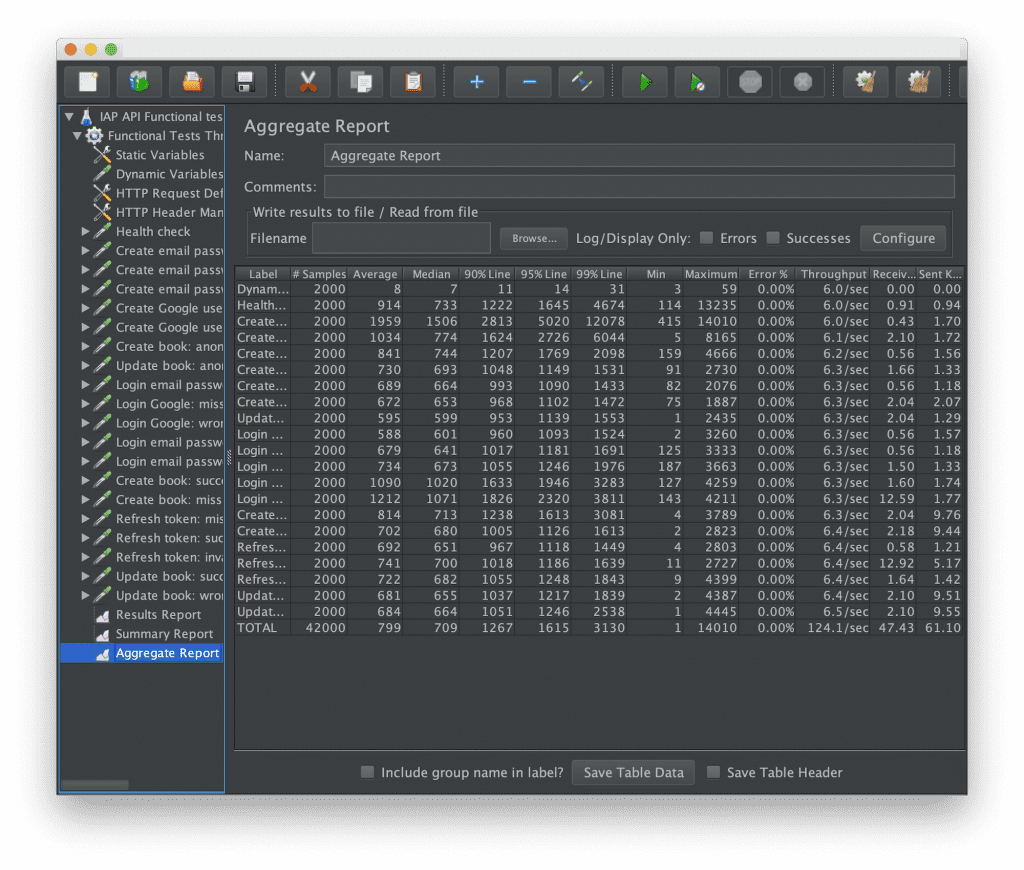1024x870 pixels.
Task: Select the Summary Report in the tree
Action: pyautogui.click(x=165, y=633)
